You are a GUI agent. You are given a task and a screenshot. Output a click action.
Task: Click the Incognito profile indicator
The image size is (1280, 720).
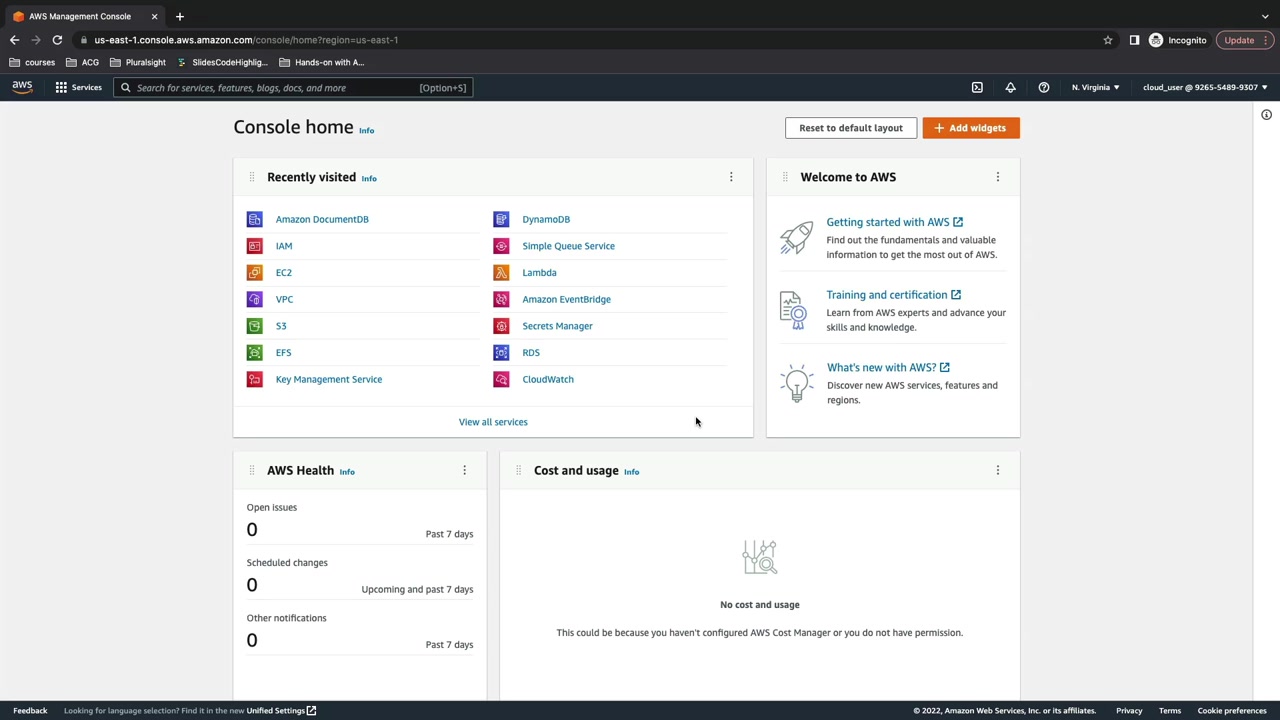tap(1178, 40)
